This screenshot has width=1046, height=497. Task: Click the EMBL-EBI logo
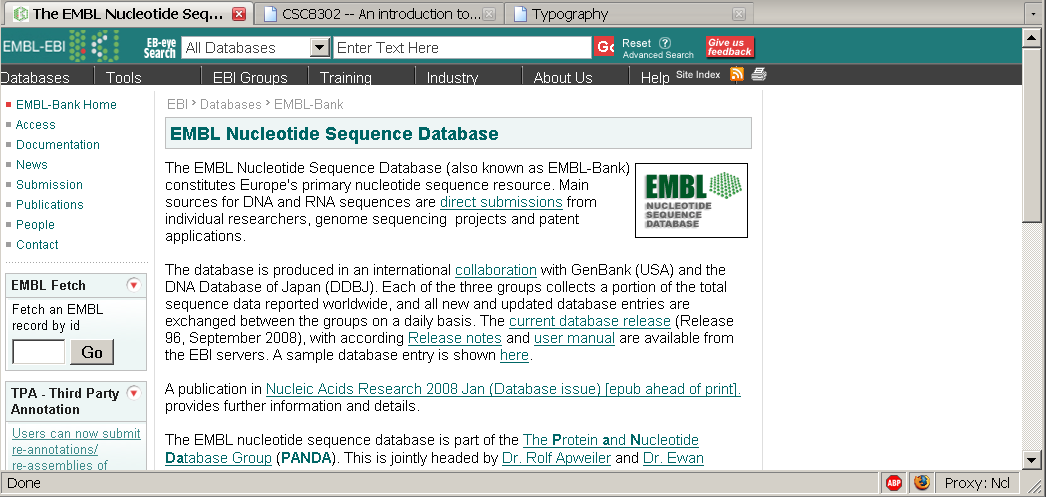coord(60,46)
